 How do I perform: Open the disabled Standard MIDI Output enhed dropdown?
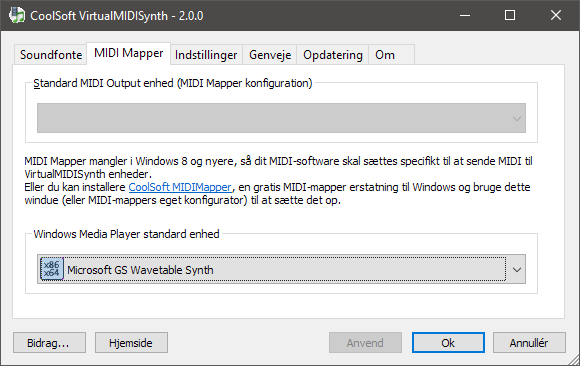(x=281, y=118)
